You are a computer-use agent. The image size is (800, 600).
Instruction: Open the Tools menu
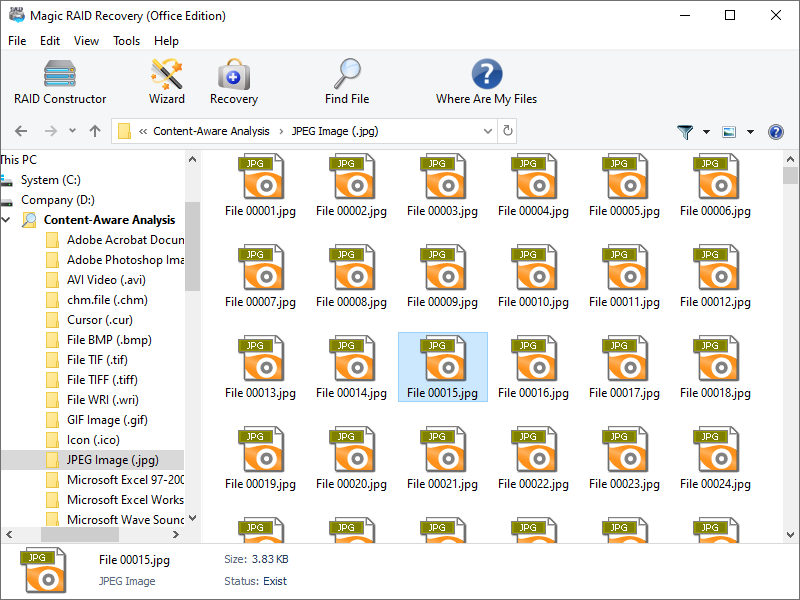tap(126, 41)
